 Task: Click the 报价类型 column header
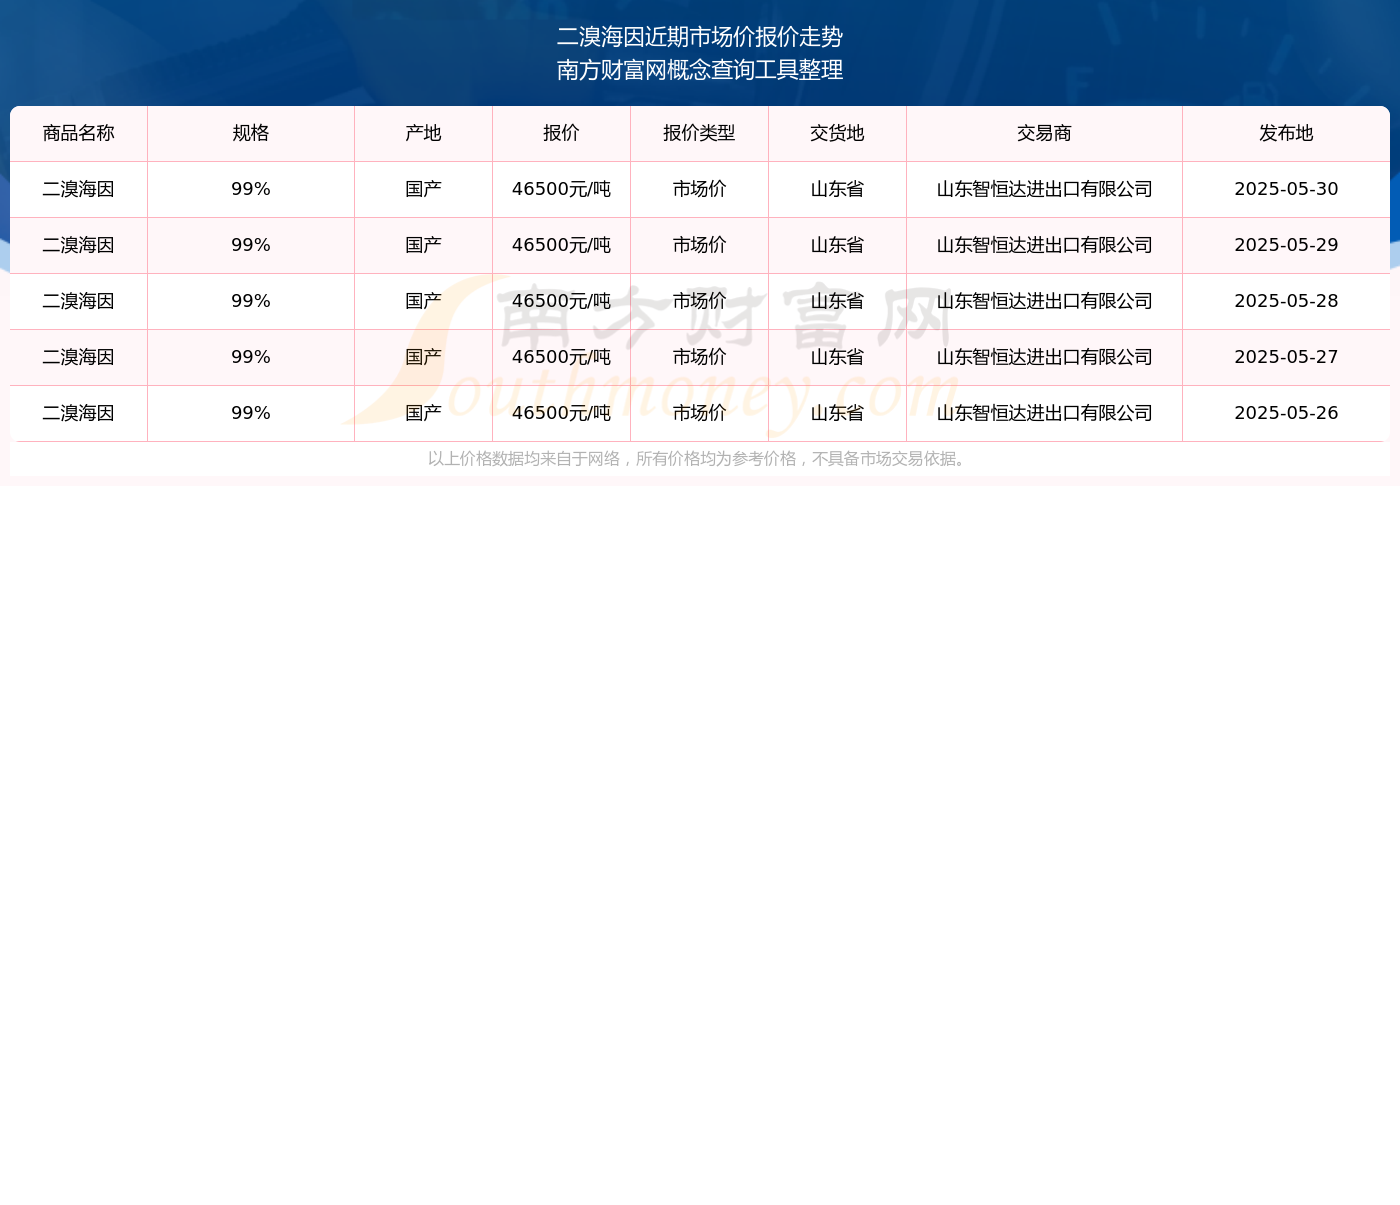(699, 133)
